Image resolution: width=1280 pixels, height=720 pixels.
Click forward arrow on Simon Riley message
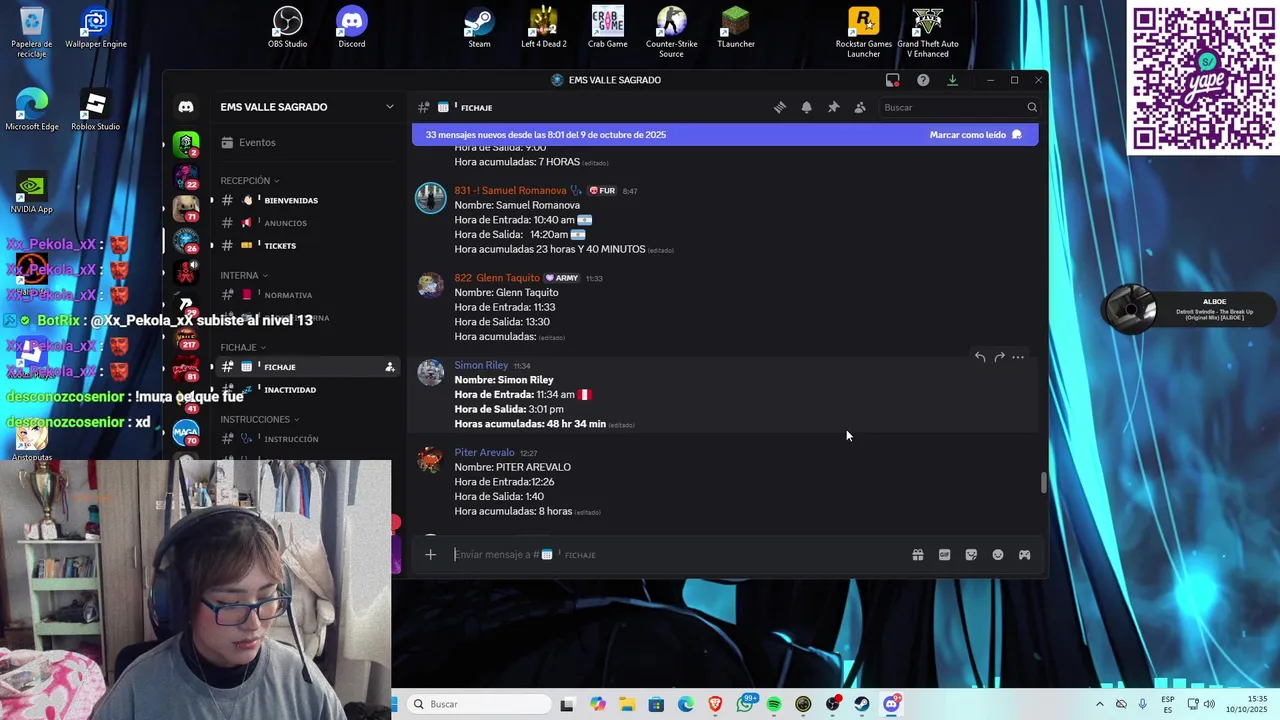click(x=999, y=357)
